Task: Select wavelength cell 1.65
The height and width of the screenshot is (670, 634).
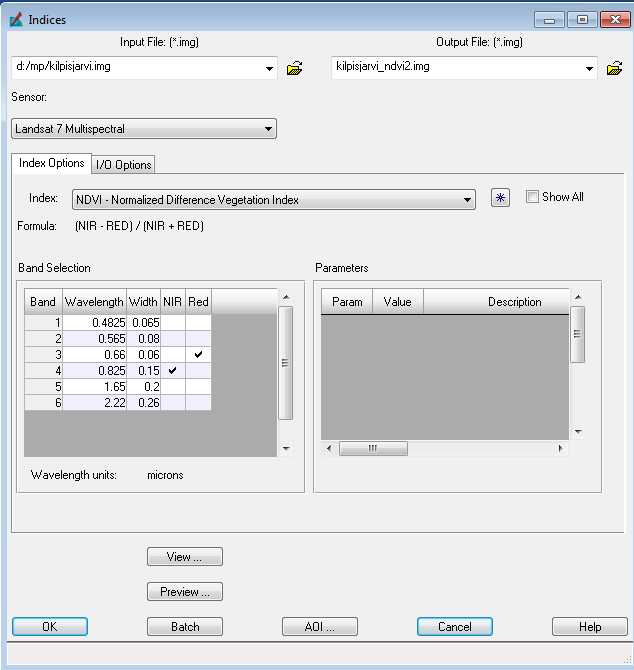Action: [x=94, y=387]
